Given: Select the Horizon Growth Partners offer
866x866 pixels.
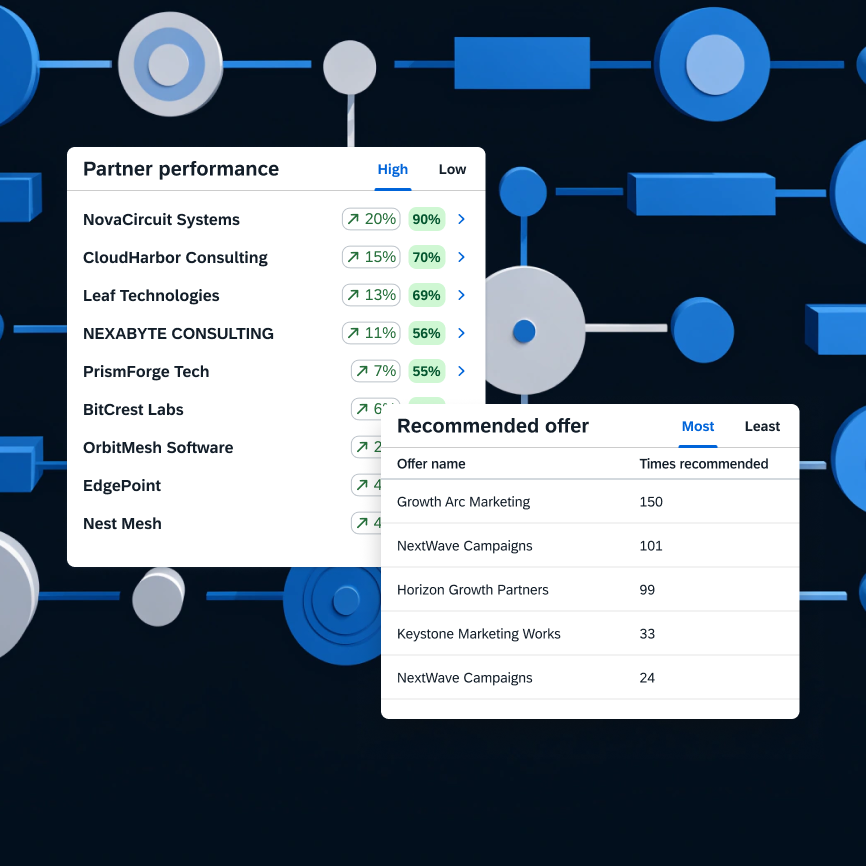Looking at the screenshot, I should coord(472,590).
